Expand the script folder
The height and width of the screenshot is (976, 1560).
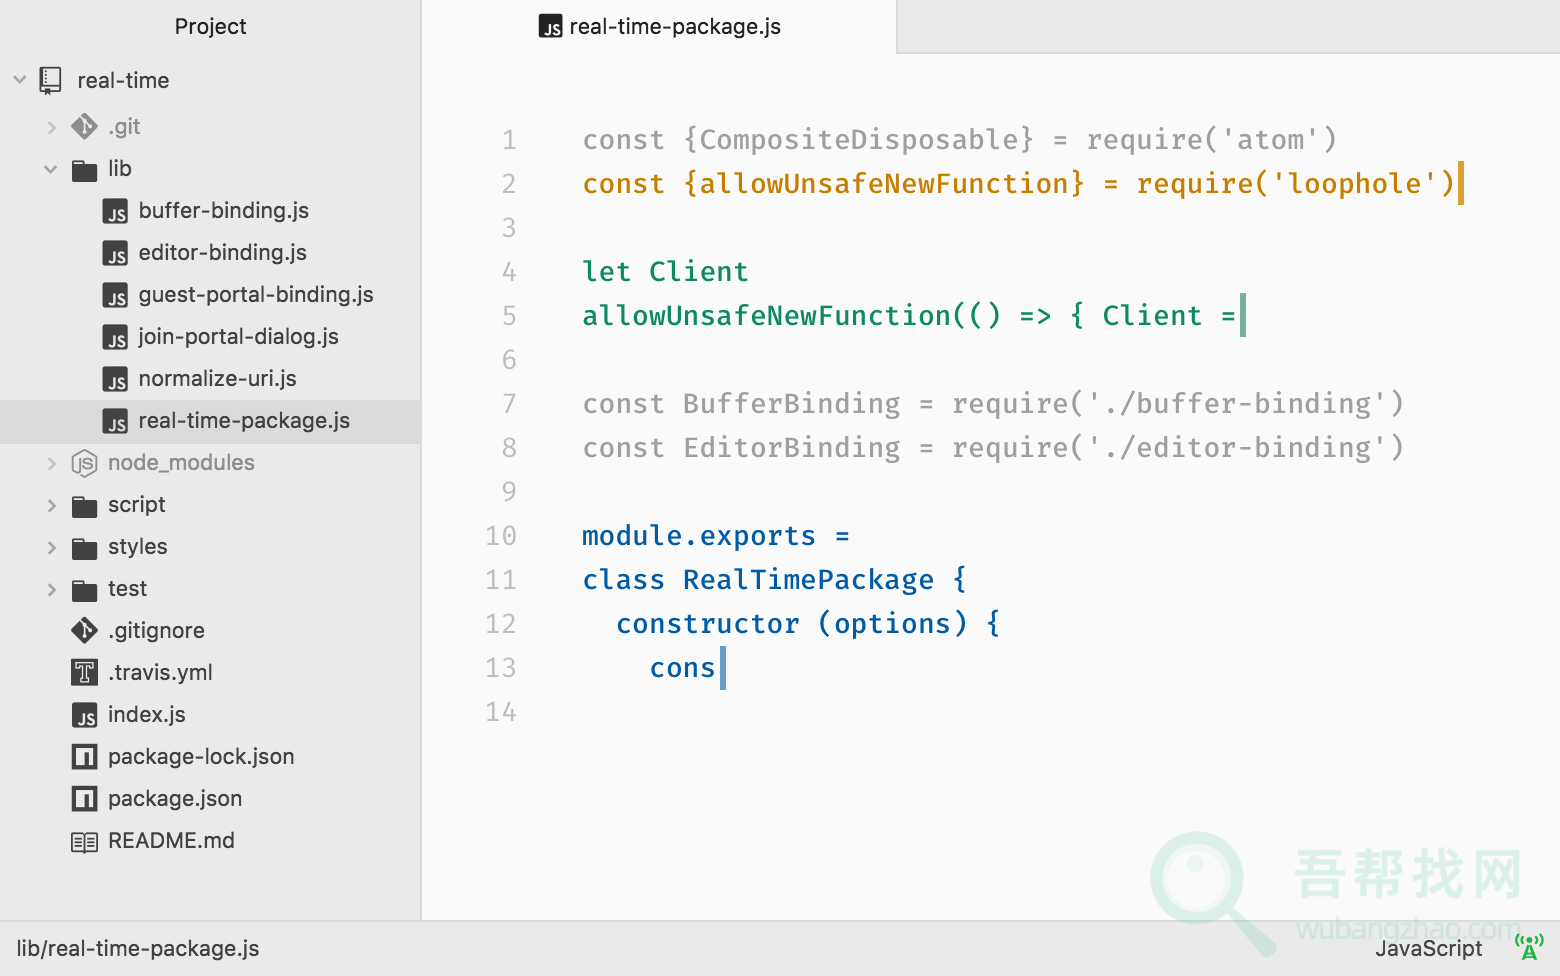(x=51, y=505)
